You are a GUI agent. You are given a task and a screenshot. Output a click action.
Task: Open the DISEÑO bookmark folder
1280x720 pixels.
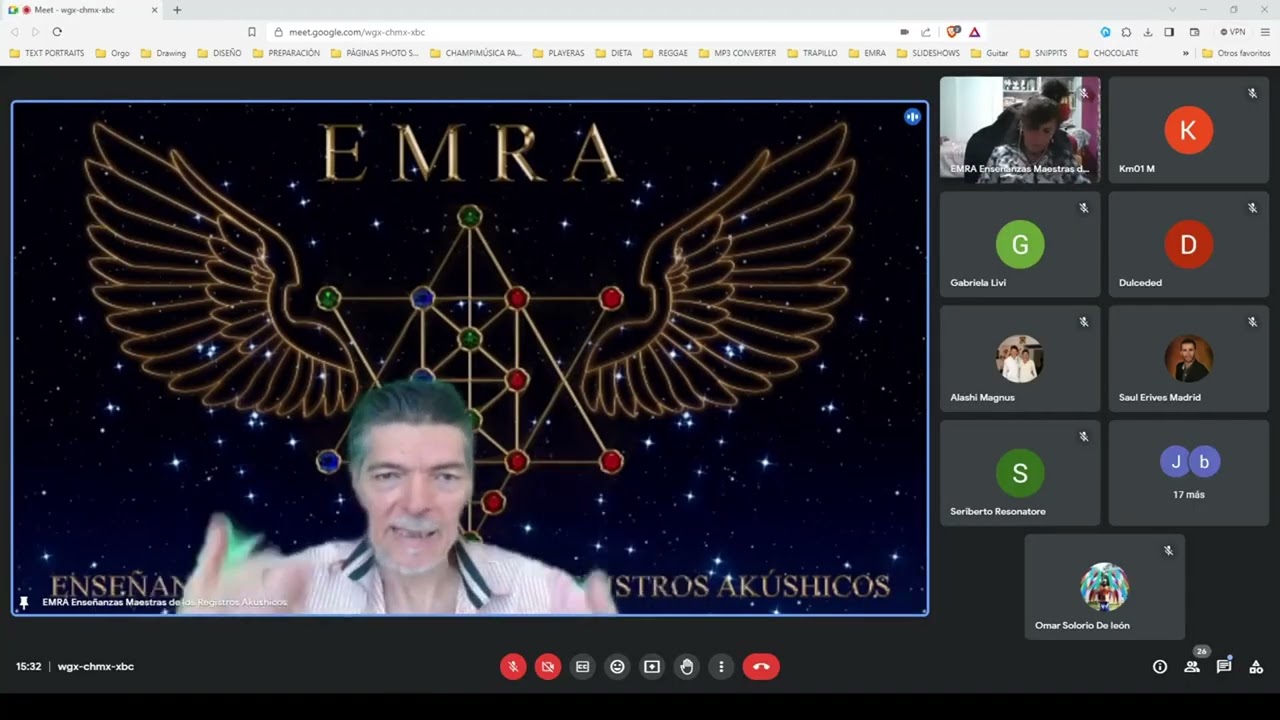point(219,53)
